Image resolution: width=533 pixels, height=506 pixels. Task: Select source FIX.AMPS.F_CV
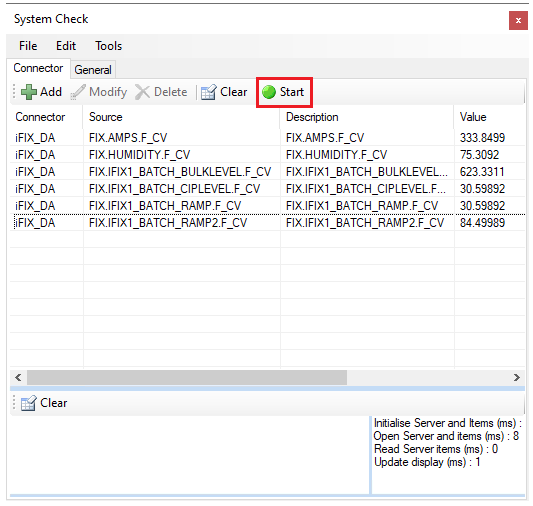pos(128,138)
